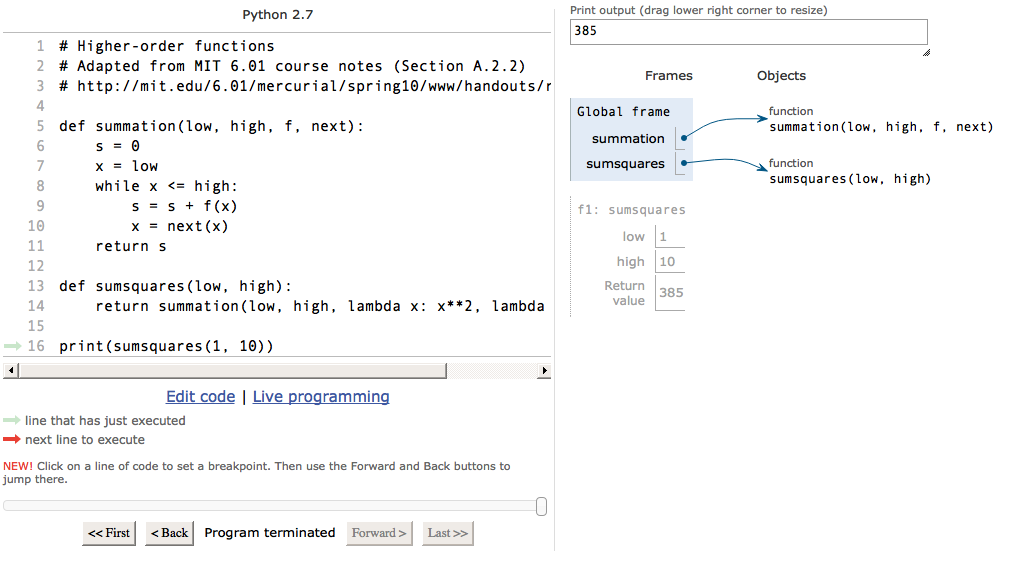Click the summation function object
The height and width of the screenshot is (566, 1012).
tap(880, 121)
